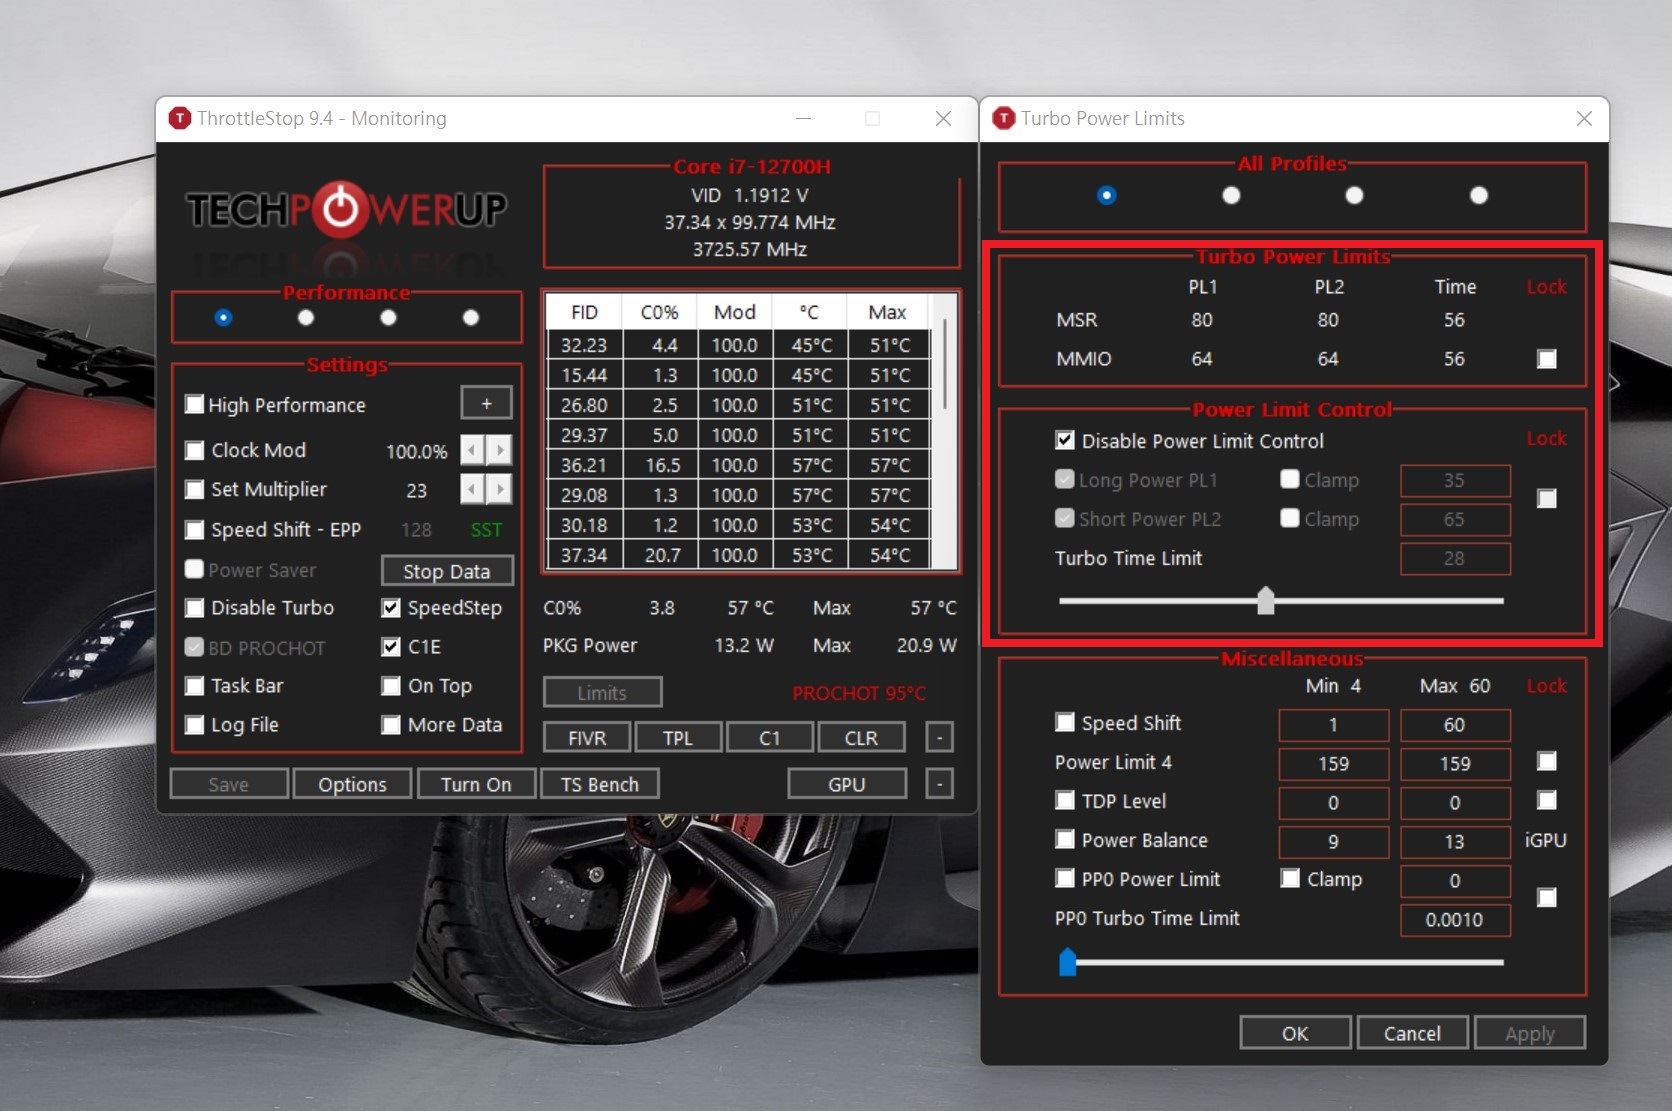Uncheck Disable Power Limit Control

click(1065, 440)
